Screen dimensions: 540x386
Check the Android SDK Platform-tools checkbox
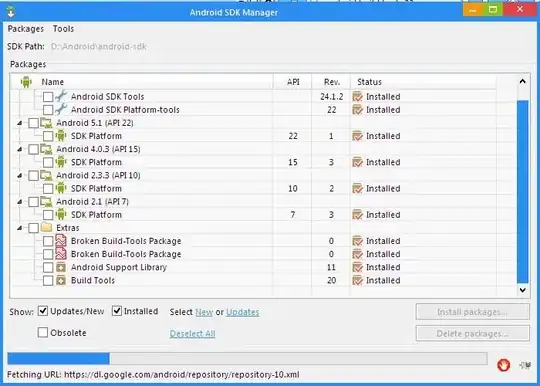pos(48,110)
